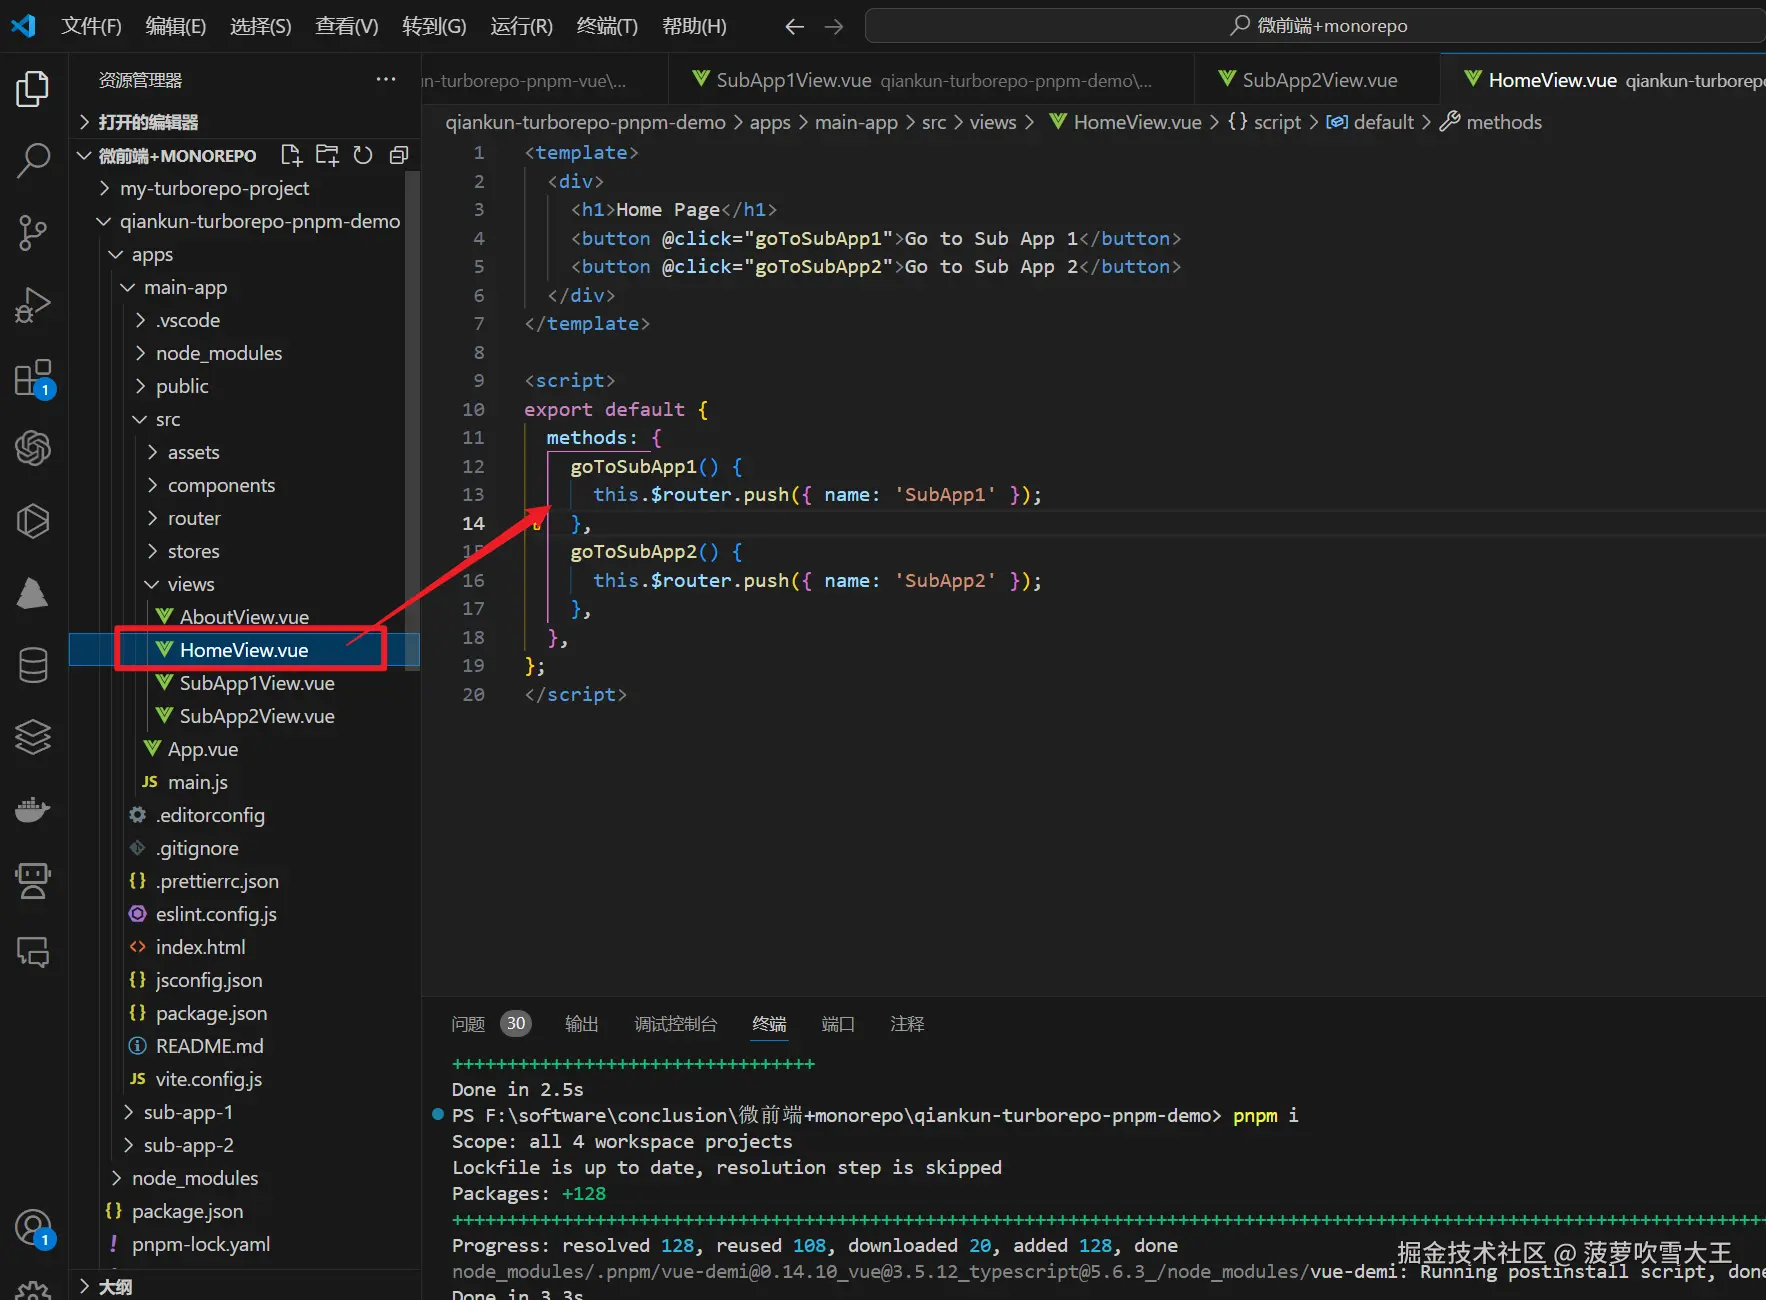Viewport: 1766px width, 1300px height.
Task: Expand the router folder
Action: 193,518
